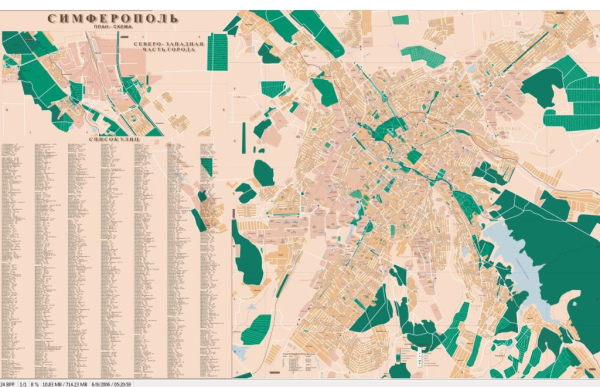Click the СЕВЕРО-ЗАПАДНАЯ ЧАСТЬ ГОРОДА label

coord(168,46)
